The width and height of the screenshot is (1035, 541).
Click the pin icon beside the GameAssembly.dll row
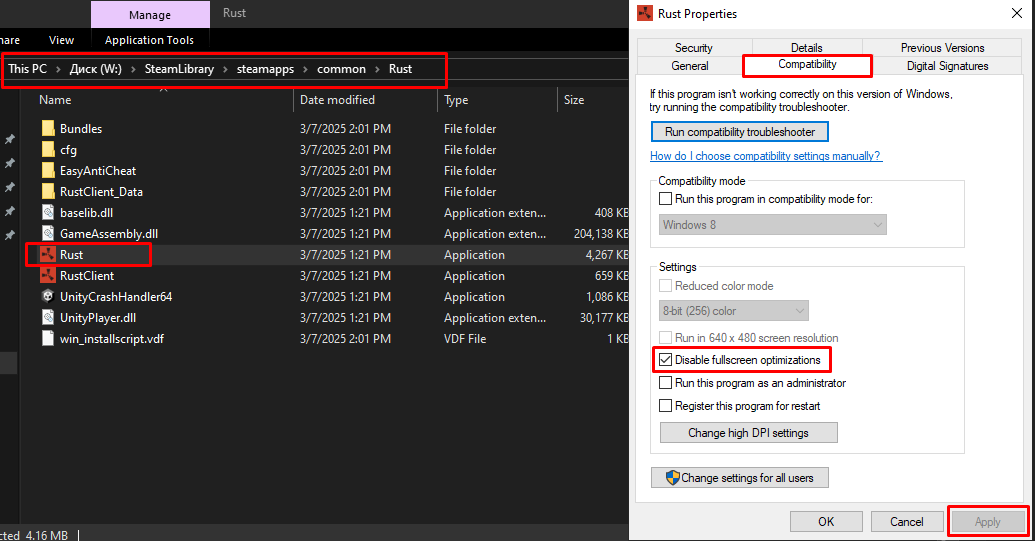click(10, 235)
